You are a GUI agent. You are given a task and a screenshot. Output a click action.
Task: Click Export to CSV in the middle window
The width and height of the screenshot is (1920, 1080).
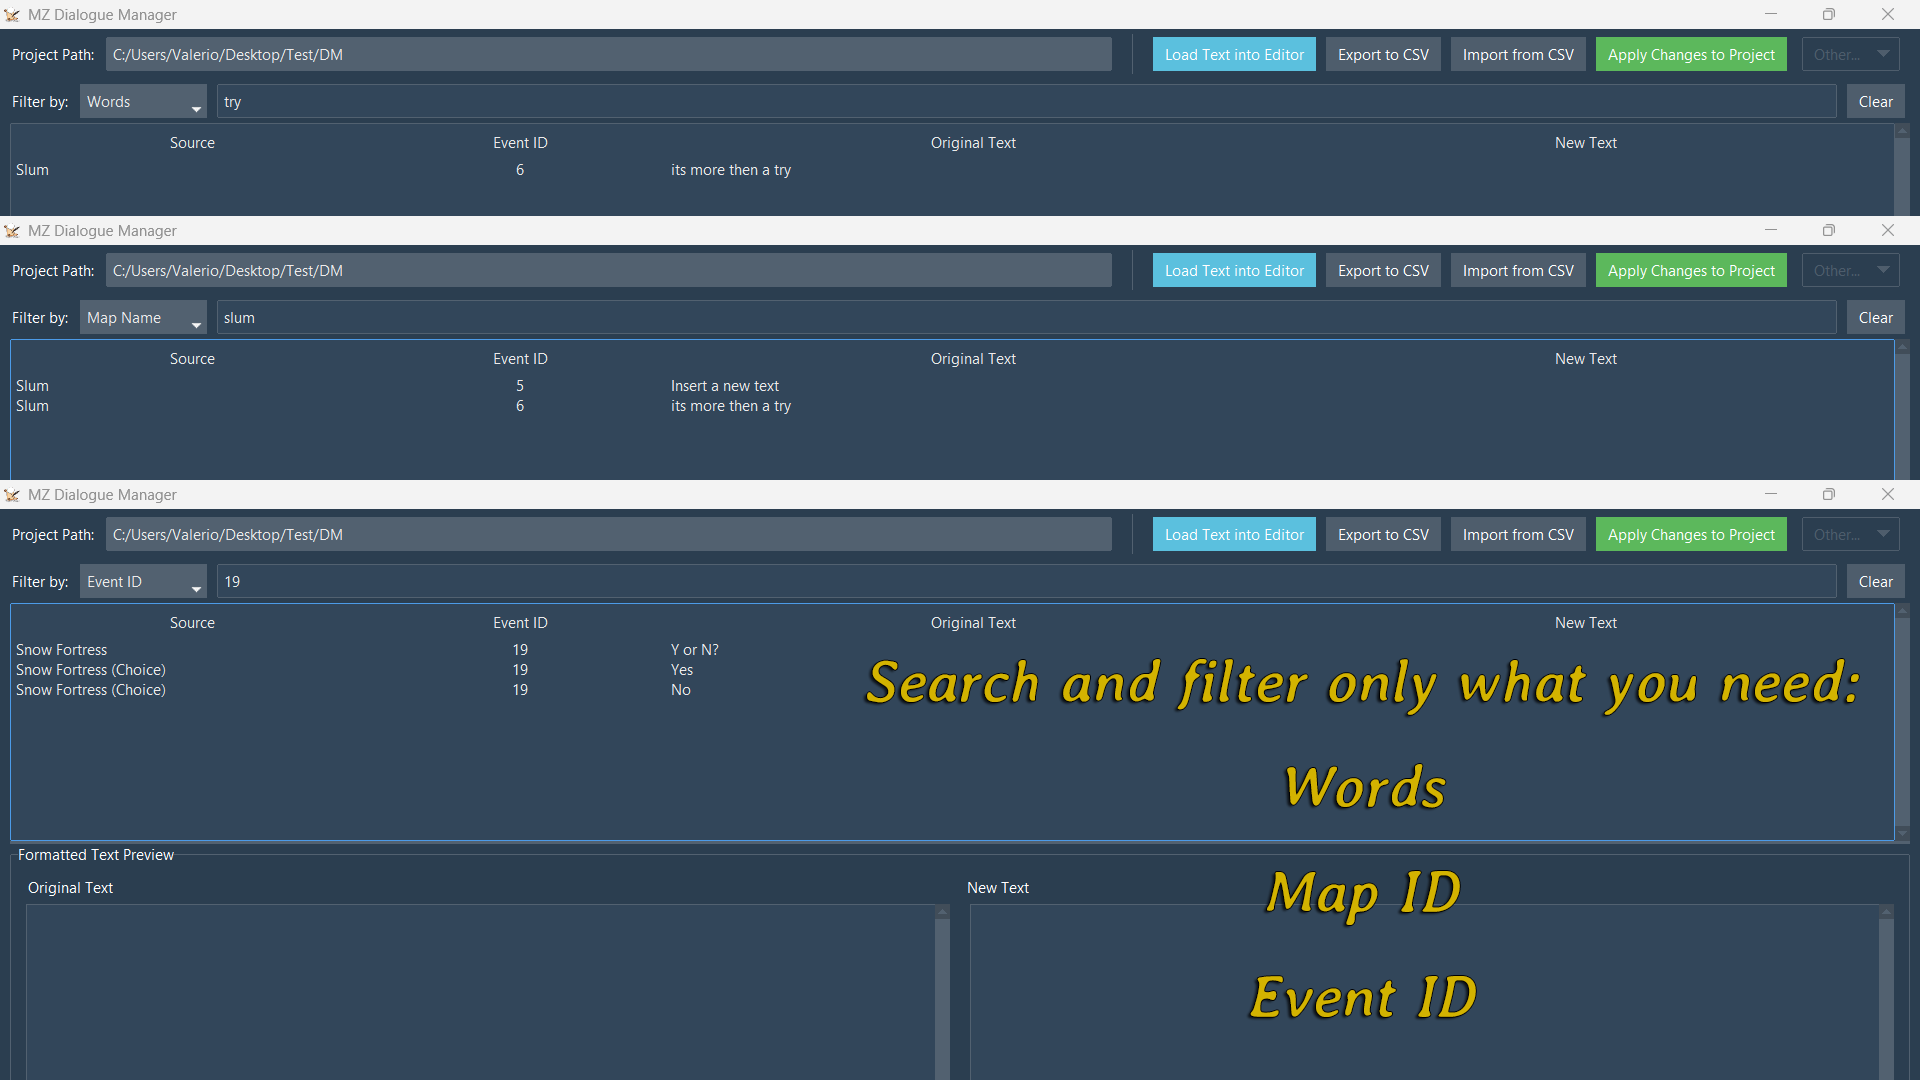tap(1382, 271)
